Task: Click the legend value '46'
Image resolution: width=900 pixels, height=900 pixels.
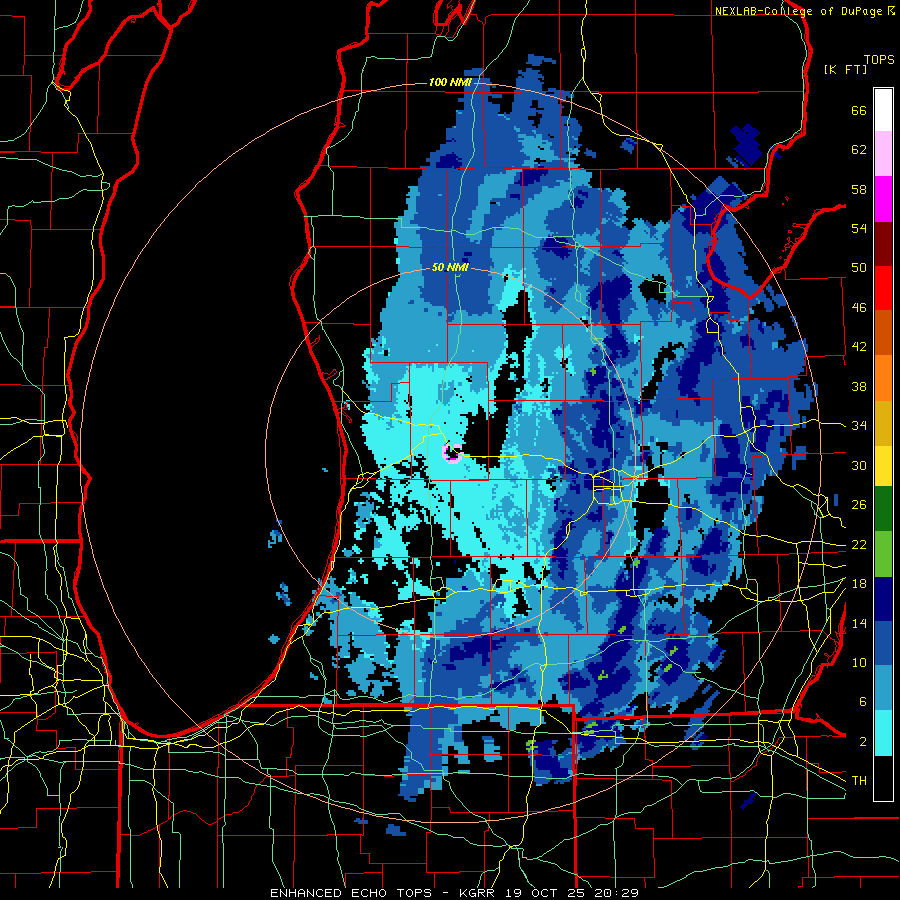Action: pyautogui.click(x=859, y=308)
